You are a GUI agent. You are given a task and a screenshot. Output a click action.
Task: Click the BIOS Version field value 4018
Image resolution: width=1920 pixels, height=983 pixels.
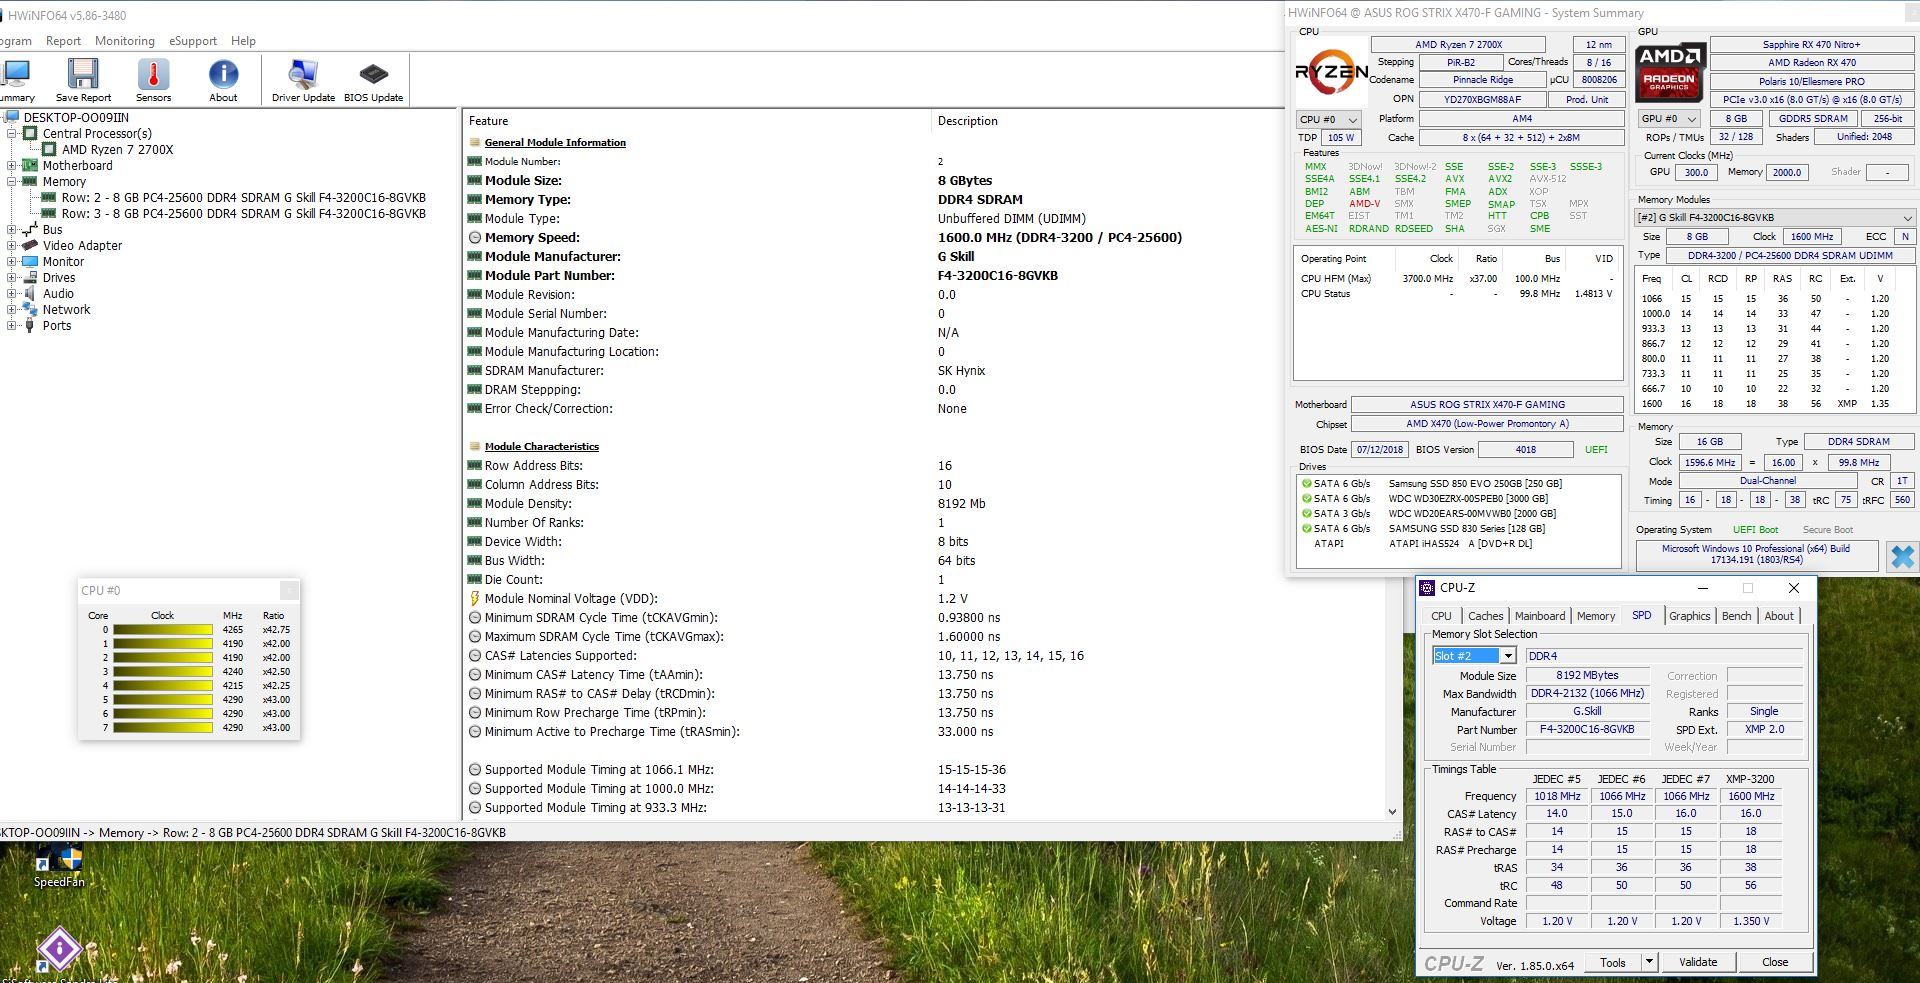click(x=1525, y=450)
